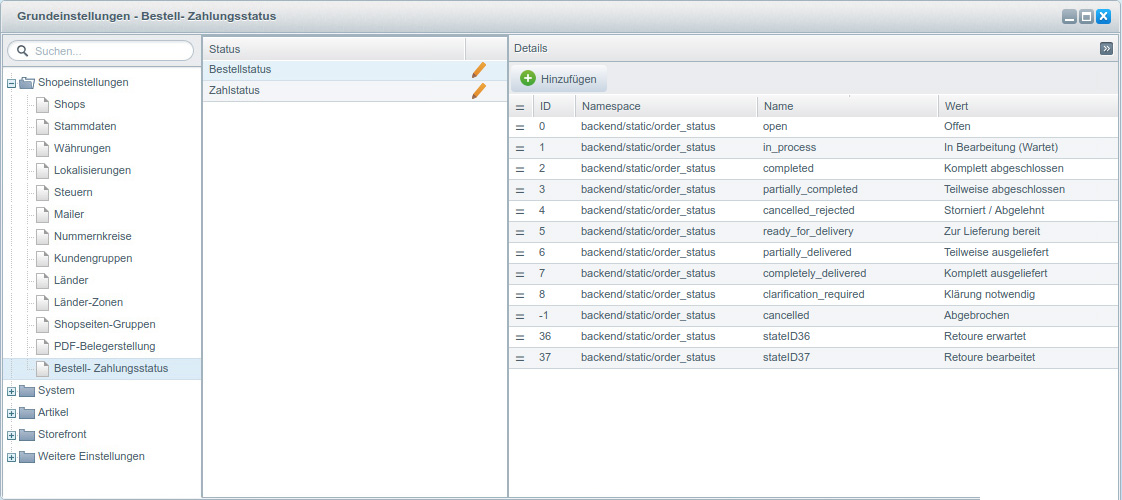Click the Shopeinstellungen folder icon
Screen dimensions: 1122x500
pyautogui.click(x=27, y=83)
